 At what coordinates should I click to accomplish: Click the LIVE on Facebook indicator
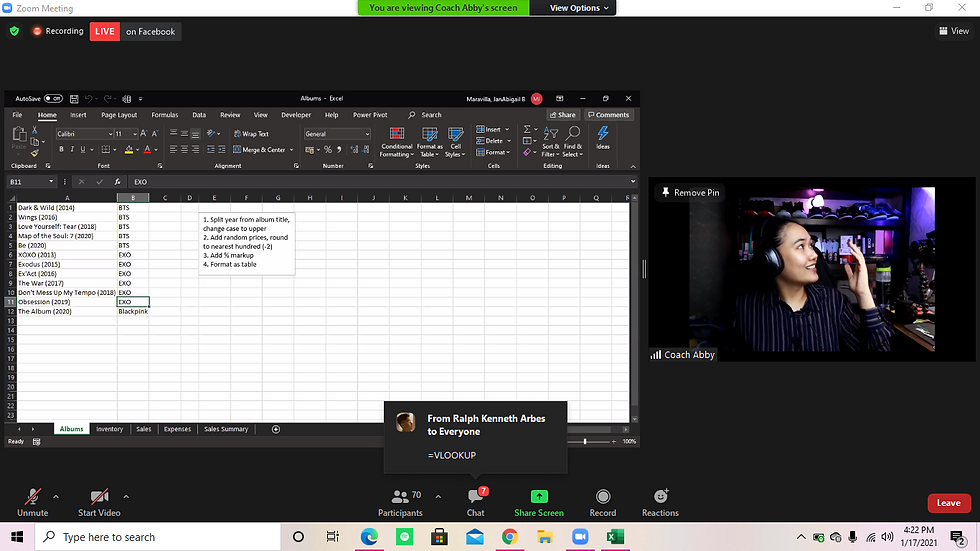135,31
